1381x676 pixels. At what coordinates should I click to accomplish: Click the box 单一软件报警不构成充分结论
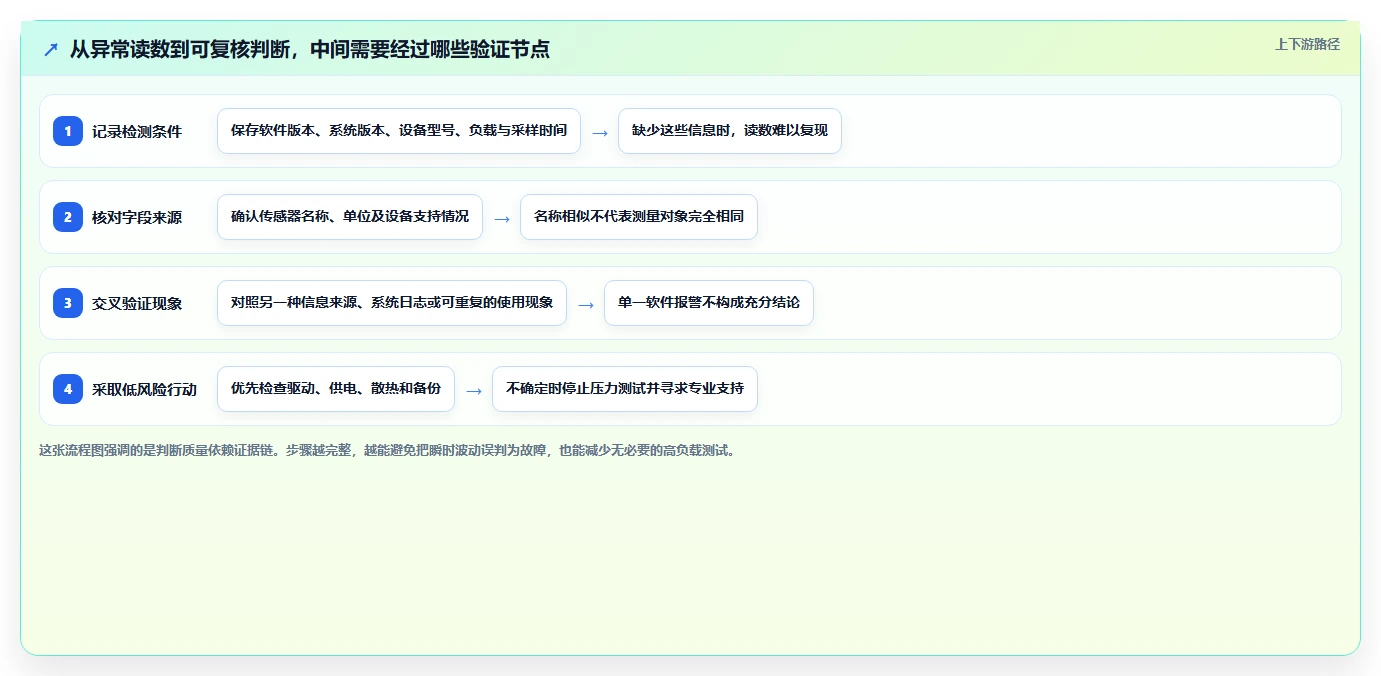[x=709, y=303]
